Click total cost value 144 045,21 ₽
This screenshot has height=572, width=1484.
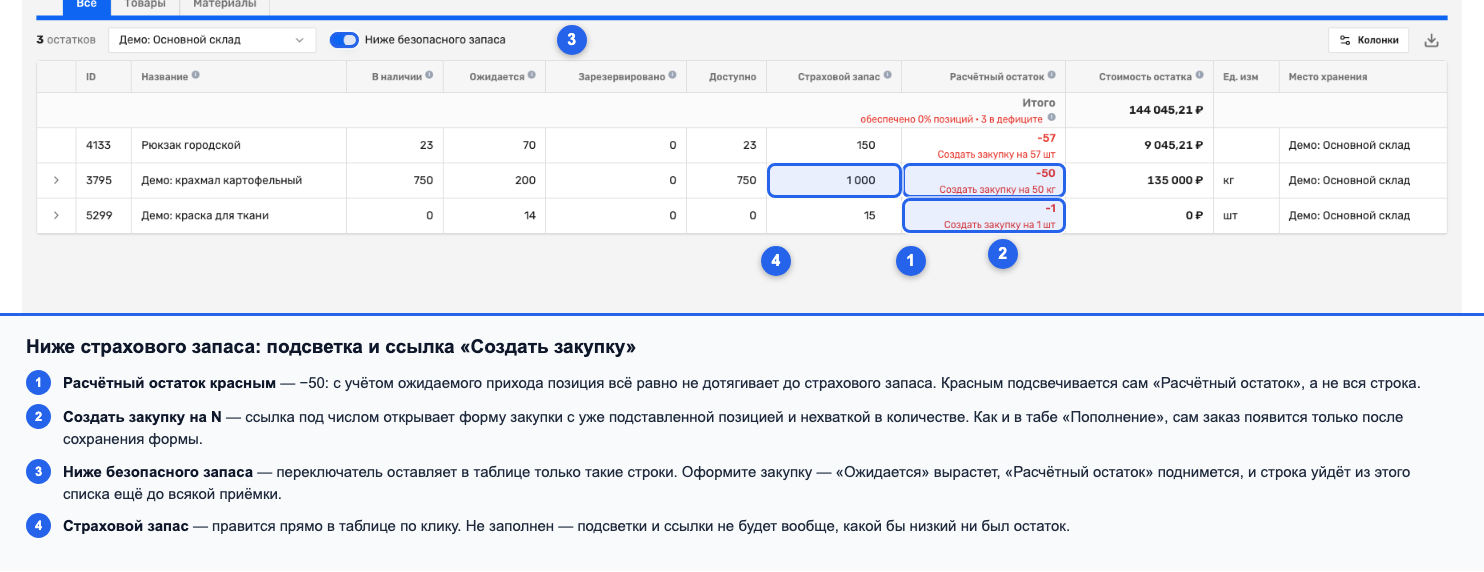coord(1165,110)
